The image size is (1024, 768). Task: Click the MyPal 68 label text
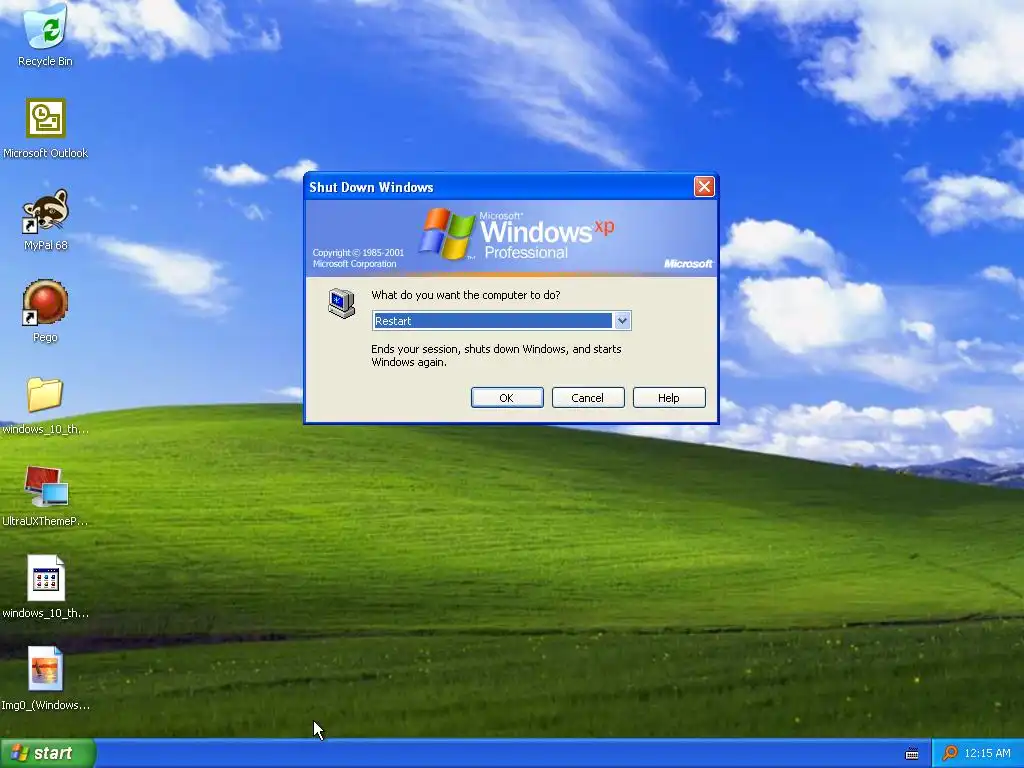[46, 246]
